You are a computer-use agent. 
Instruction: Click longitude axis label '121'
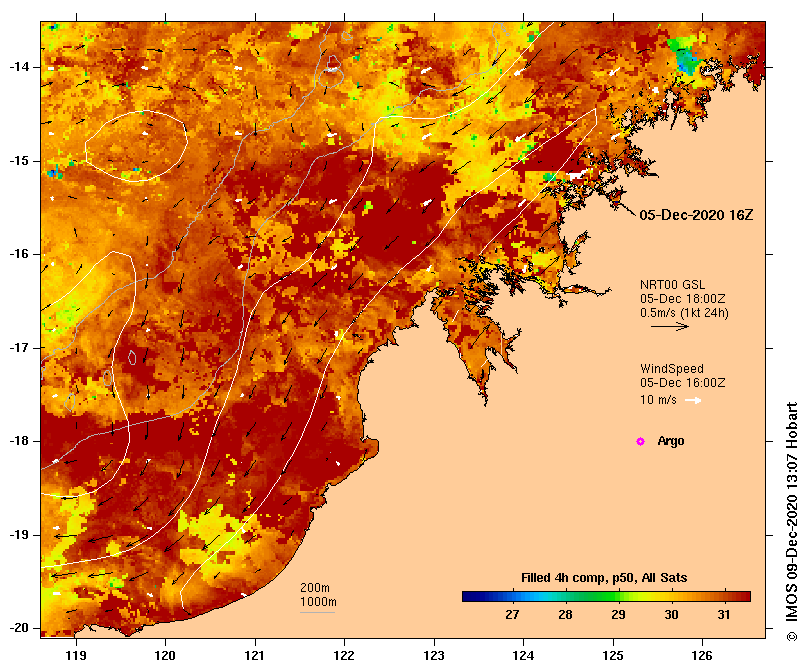[x=255, y=656]
